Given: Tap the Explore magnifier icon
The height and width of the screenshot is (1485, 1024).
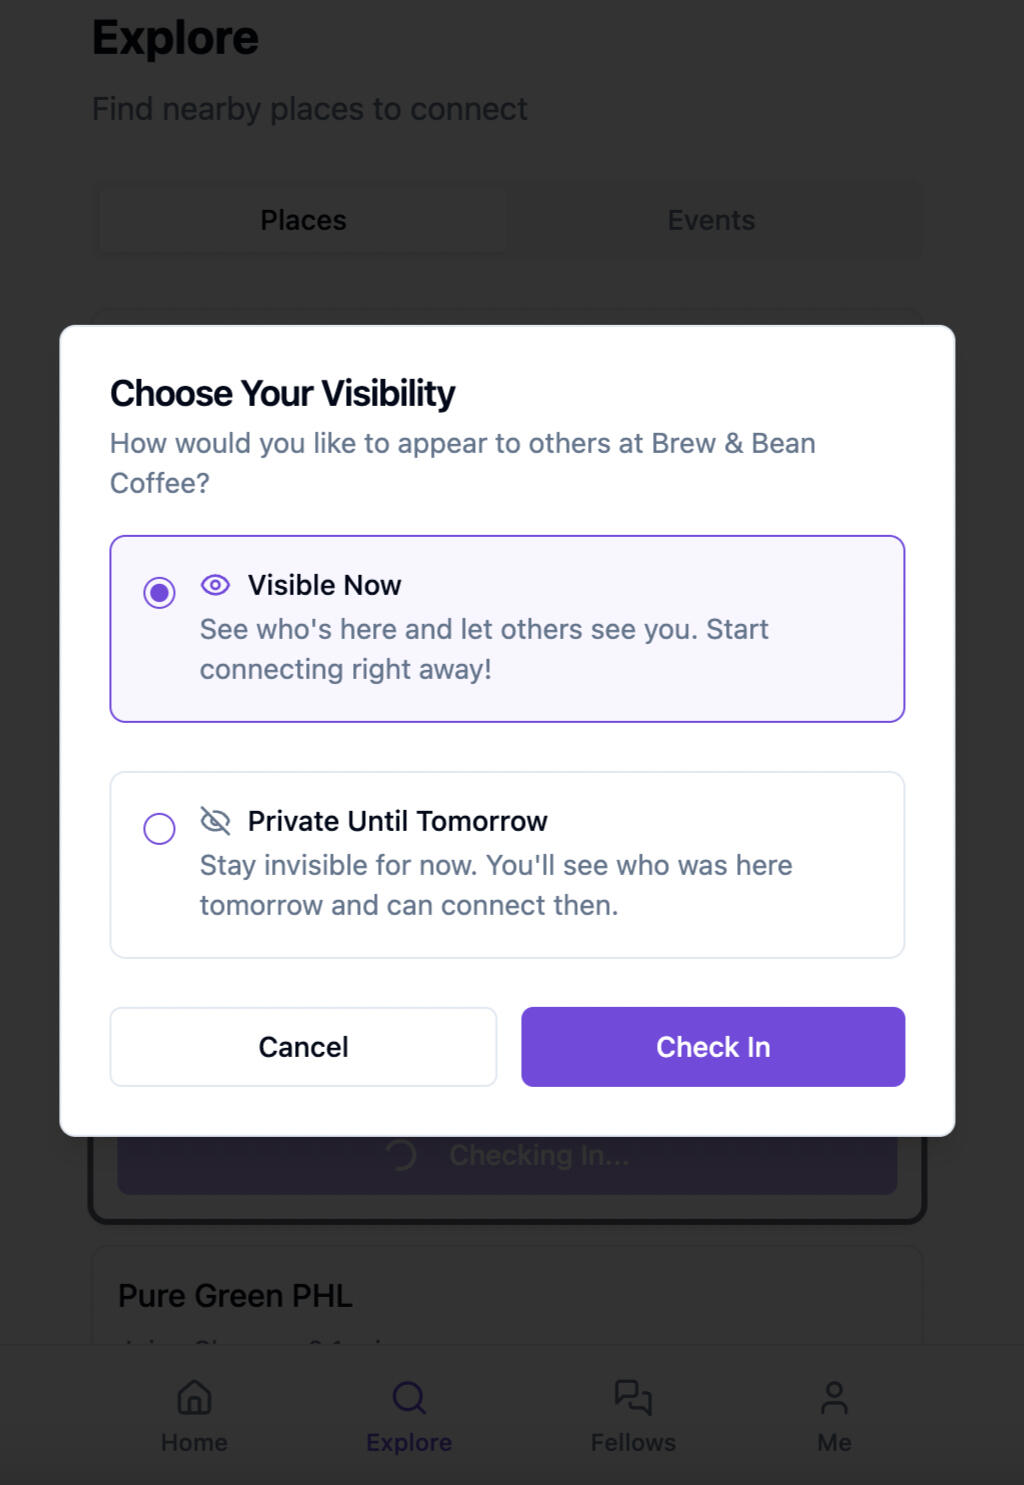Looking at the screenshot, I should [409, 1398].
